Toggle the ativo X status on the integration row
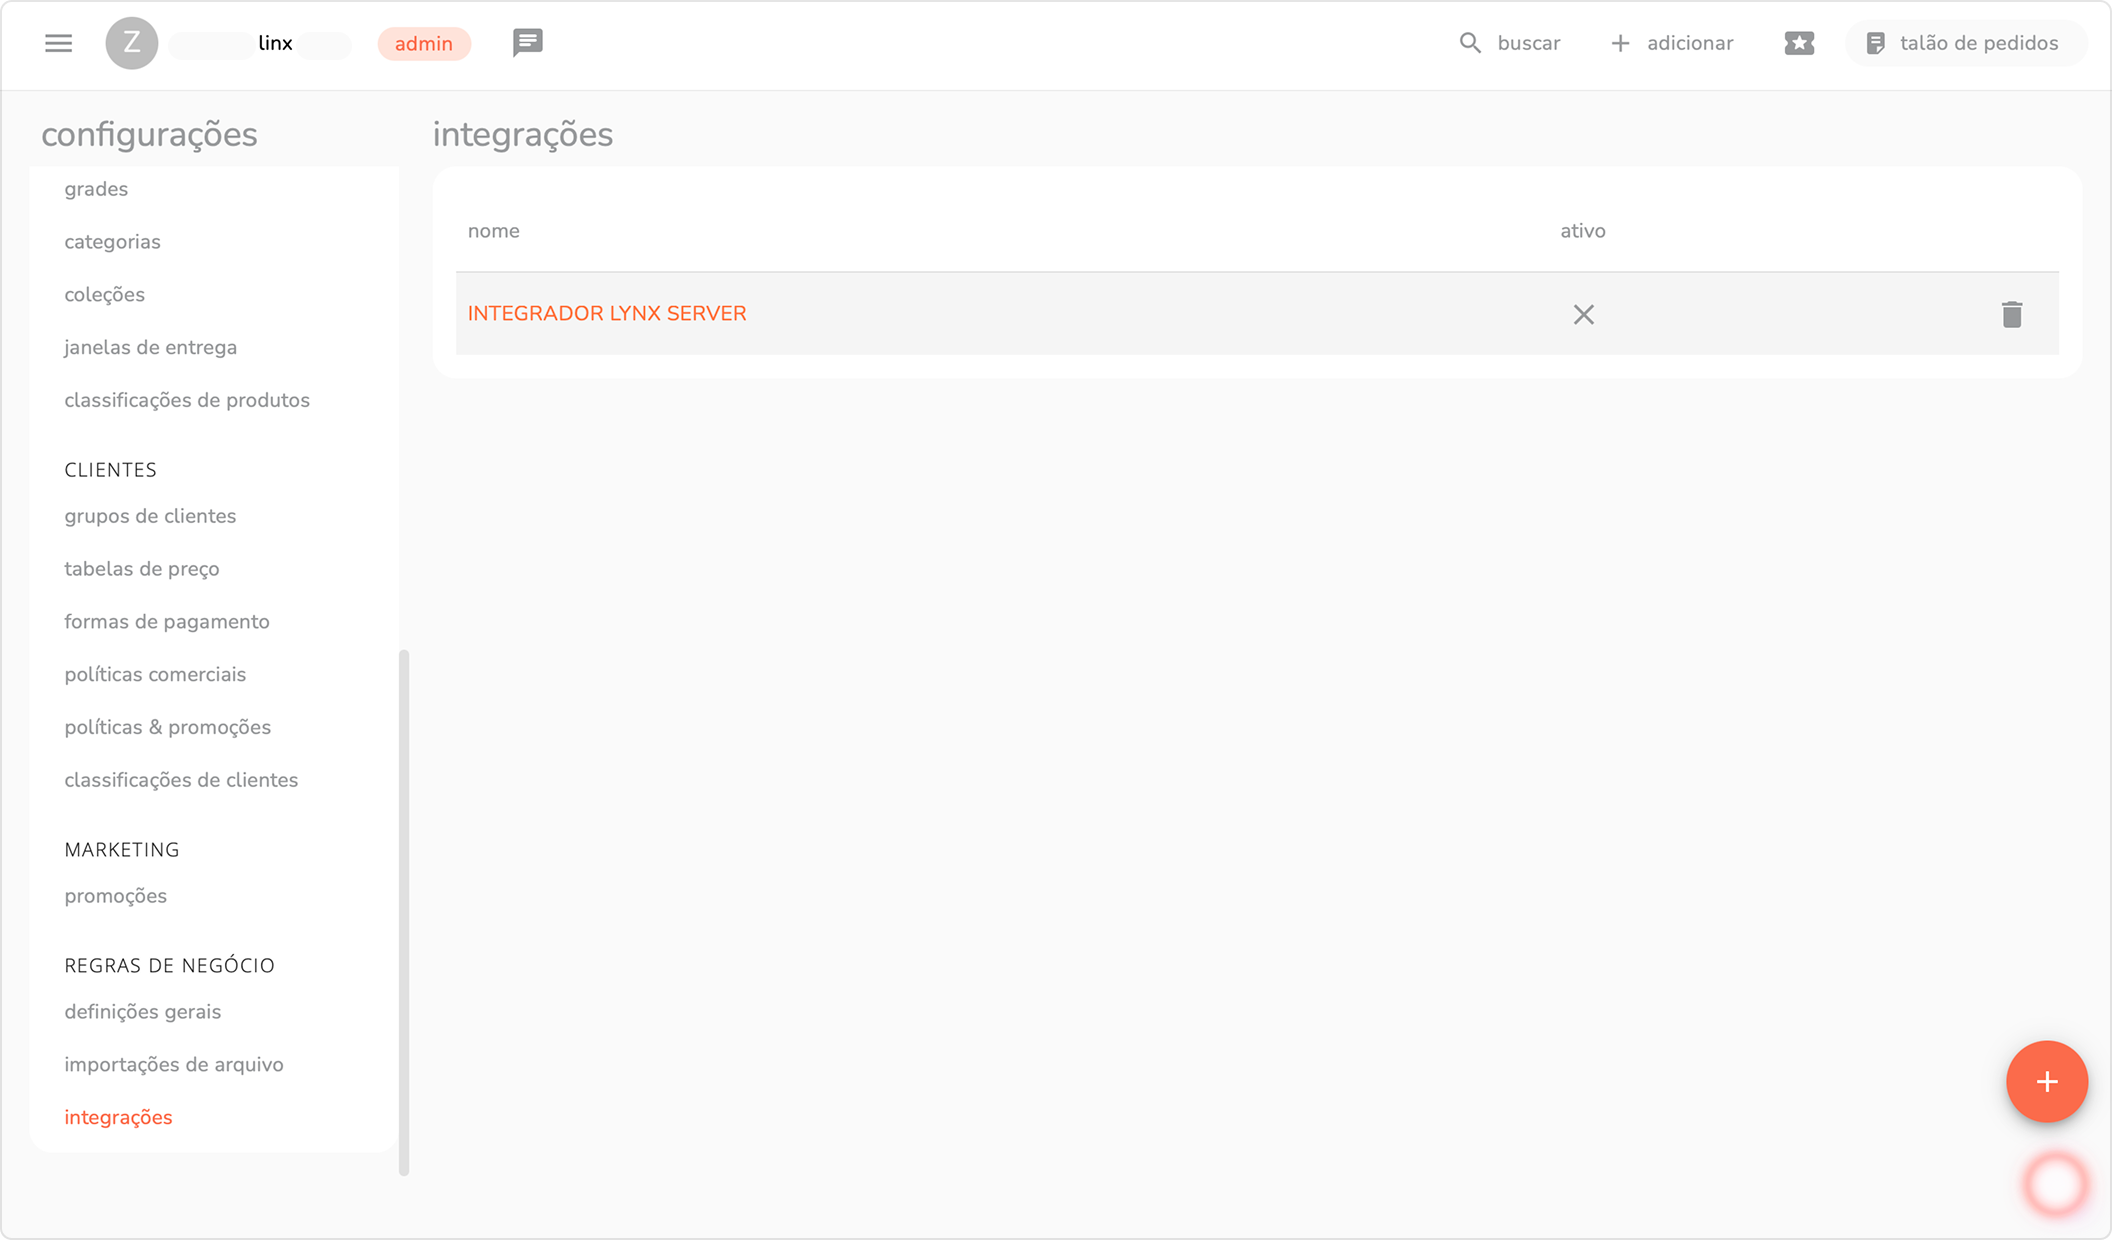Image resolution: width=2112 pixels, height=1240 pixels. point(1583,314)
